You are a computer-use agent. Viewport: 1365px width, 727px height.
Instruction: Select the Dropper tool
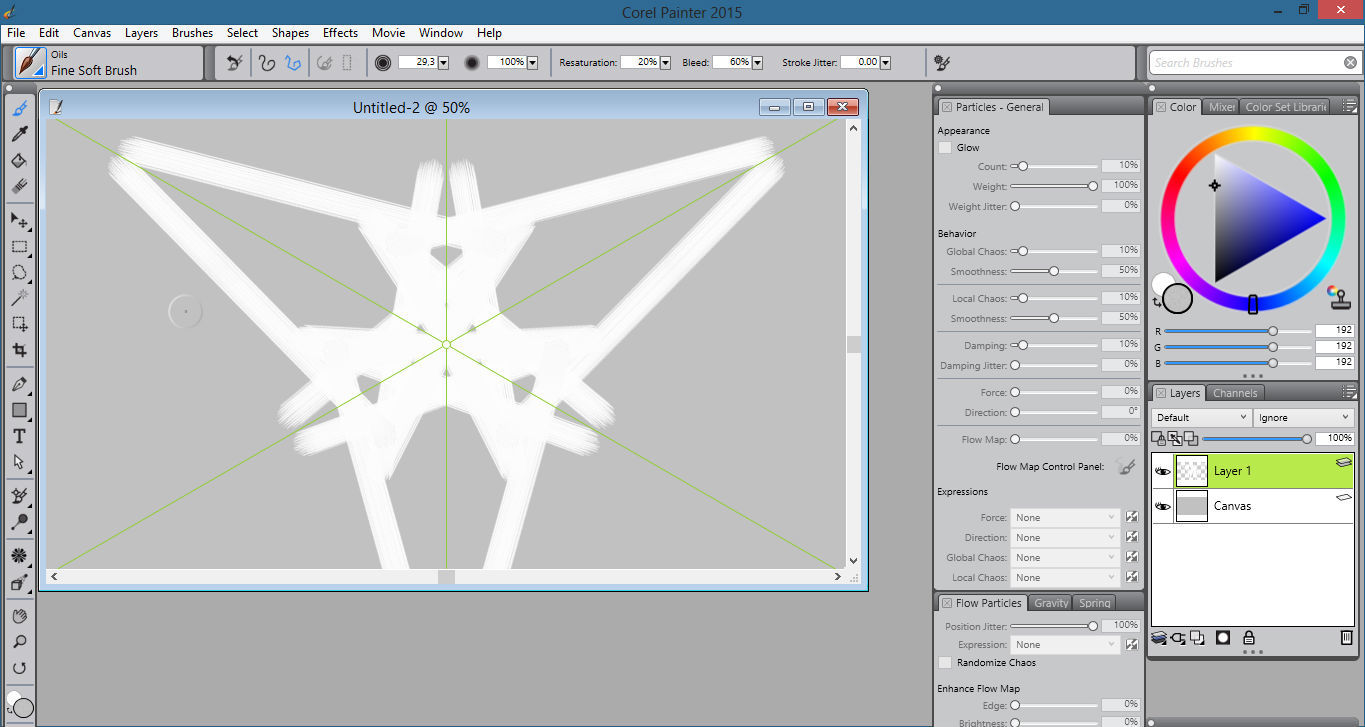[19, 134]
